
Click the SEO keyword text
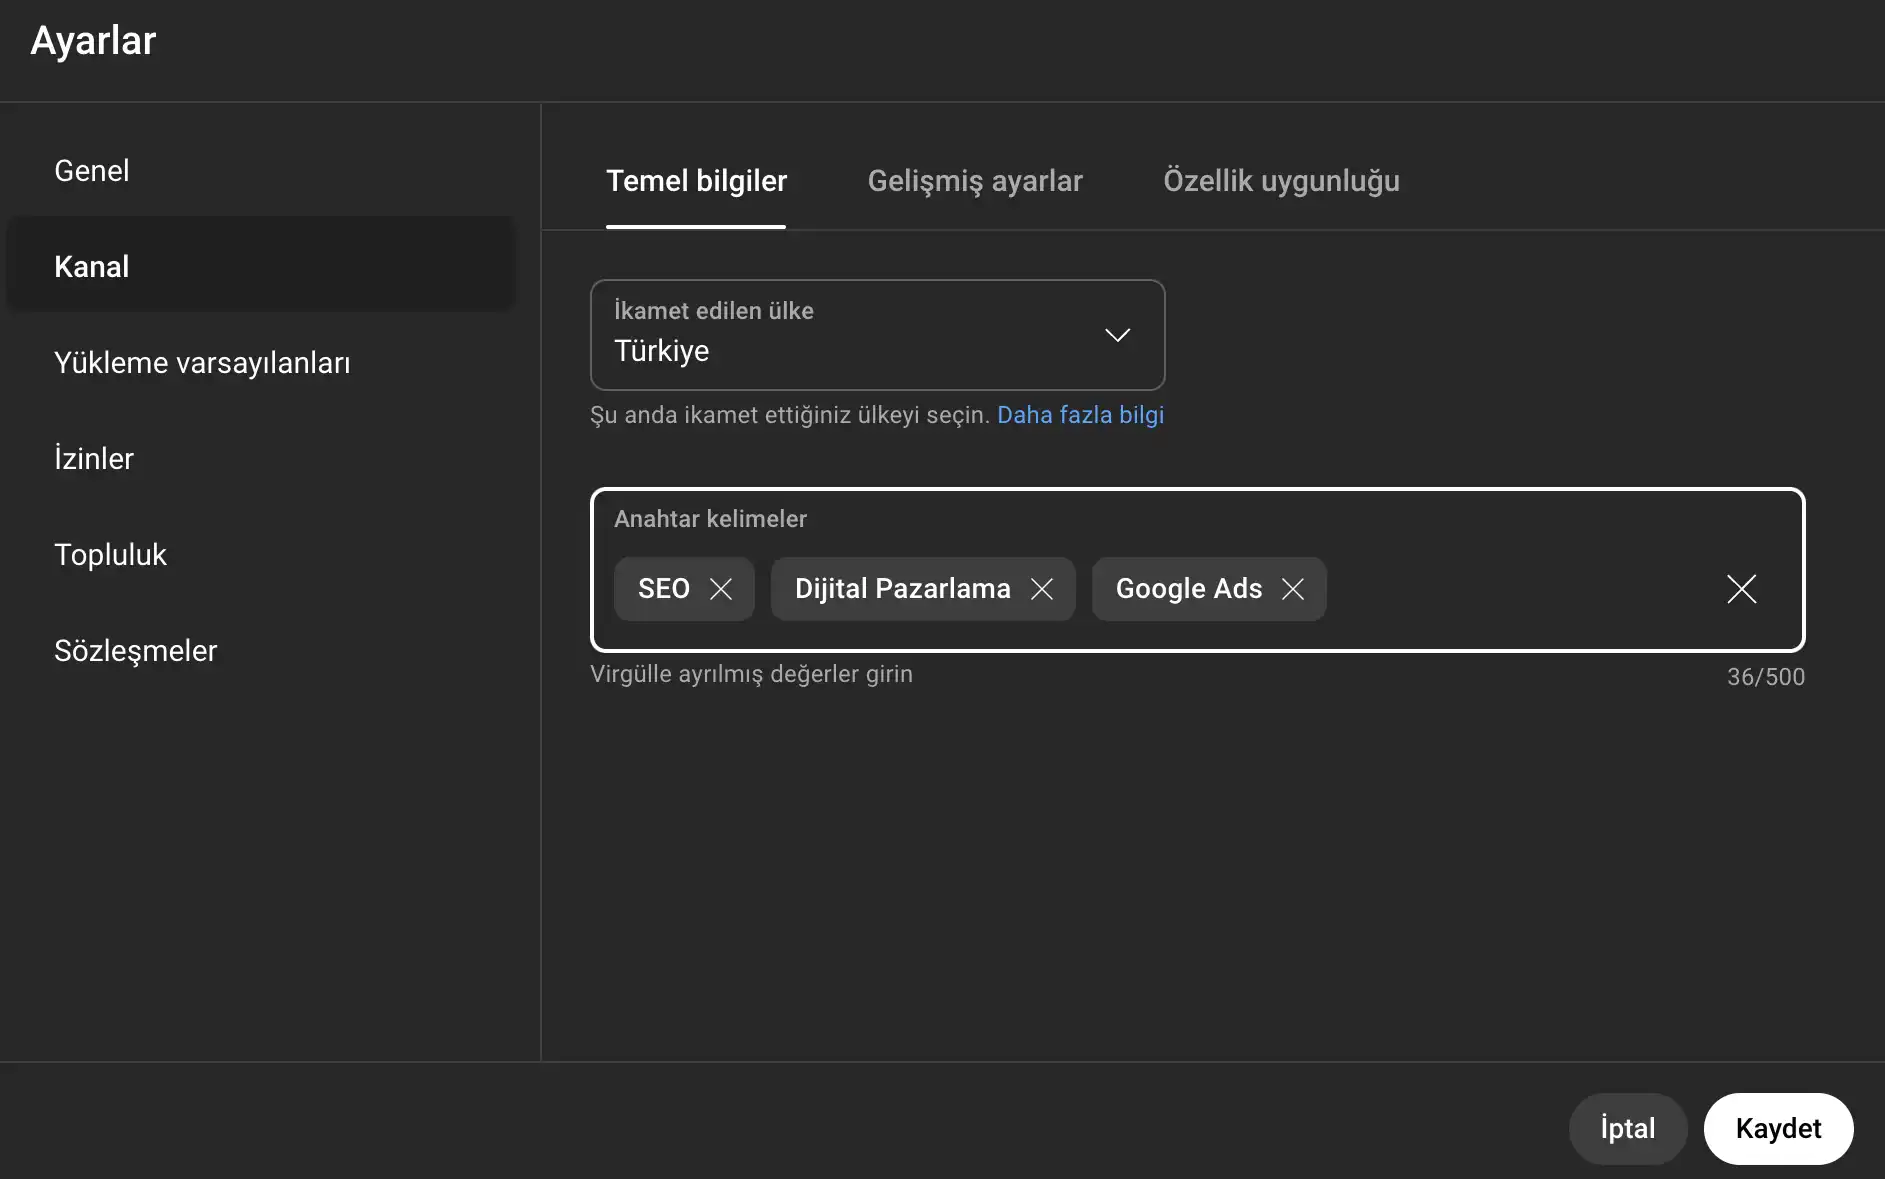coord(664,589)
